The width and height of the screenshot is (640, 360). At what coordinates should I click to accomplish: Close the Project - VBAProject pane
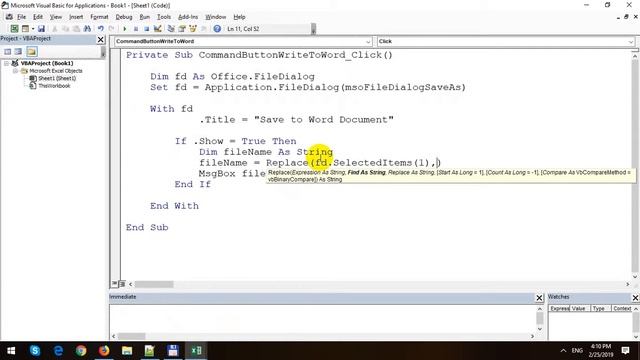coord(100,39)
